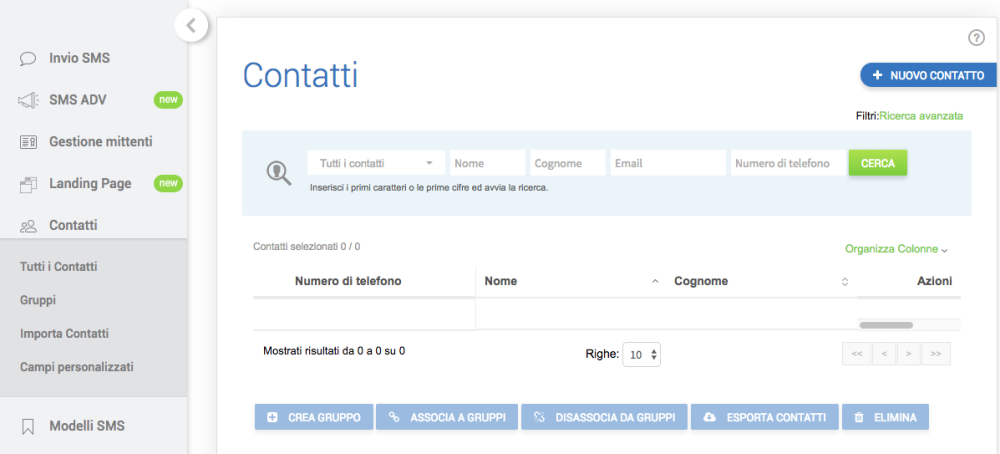Go to previous page with < button

(x=883, y=354)
